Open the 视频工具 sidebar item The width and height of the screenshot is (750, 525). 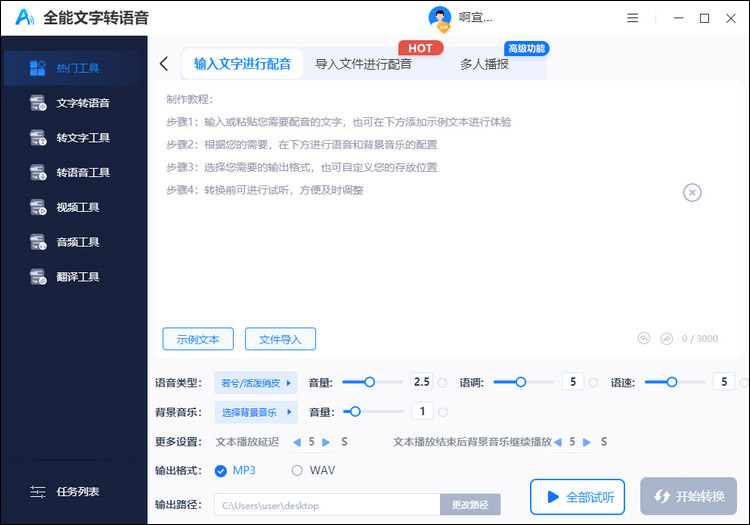tap(73, 207)
